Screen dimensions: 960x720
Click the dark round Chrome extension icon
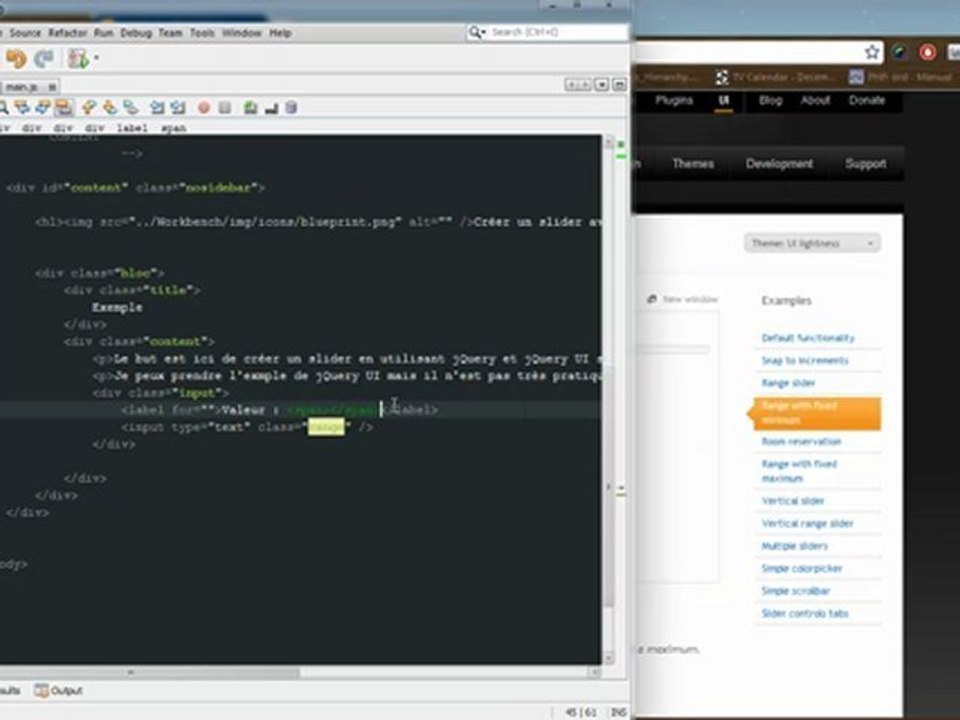[x=899, y=52]
